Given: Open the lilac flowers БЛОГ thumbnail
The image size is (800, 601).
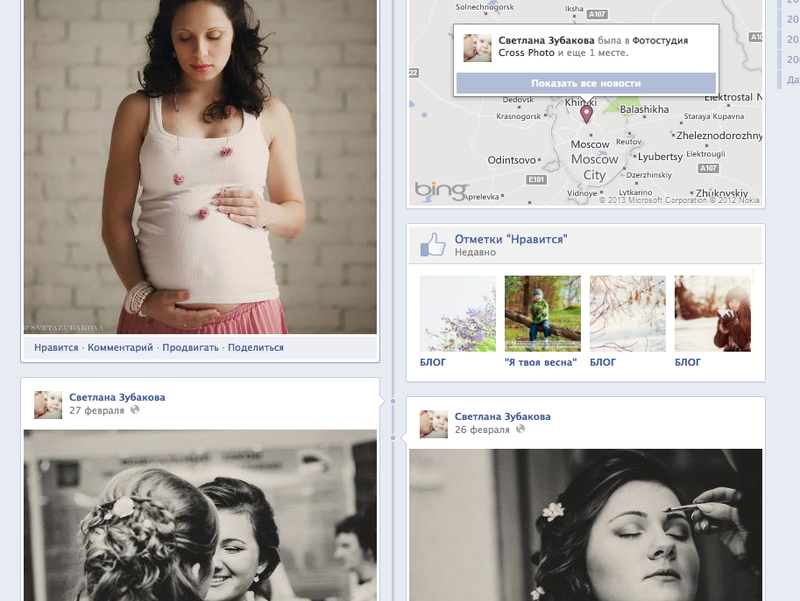Looking at the screenshot, I should (x=457, y=313).
